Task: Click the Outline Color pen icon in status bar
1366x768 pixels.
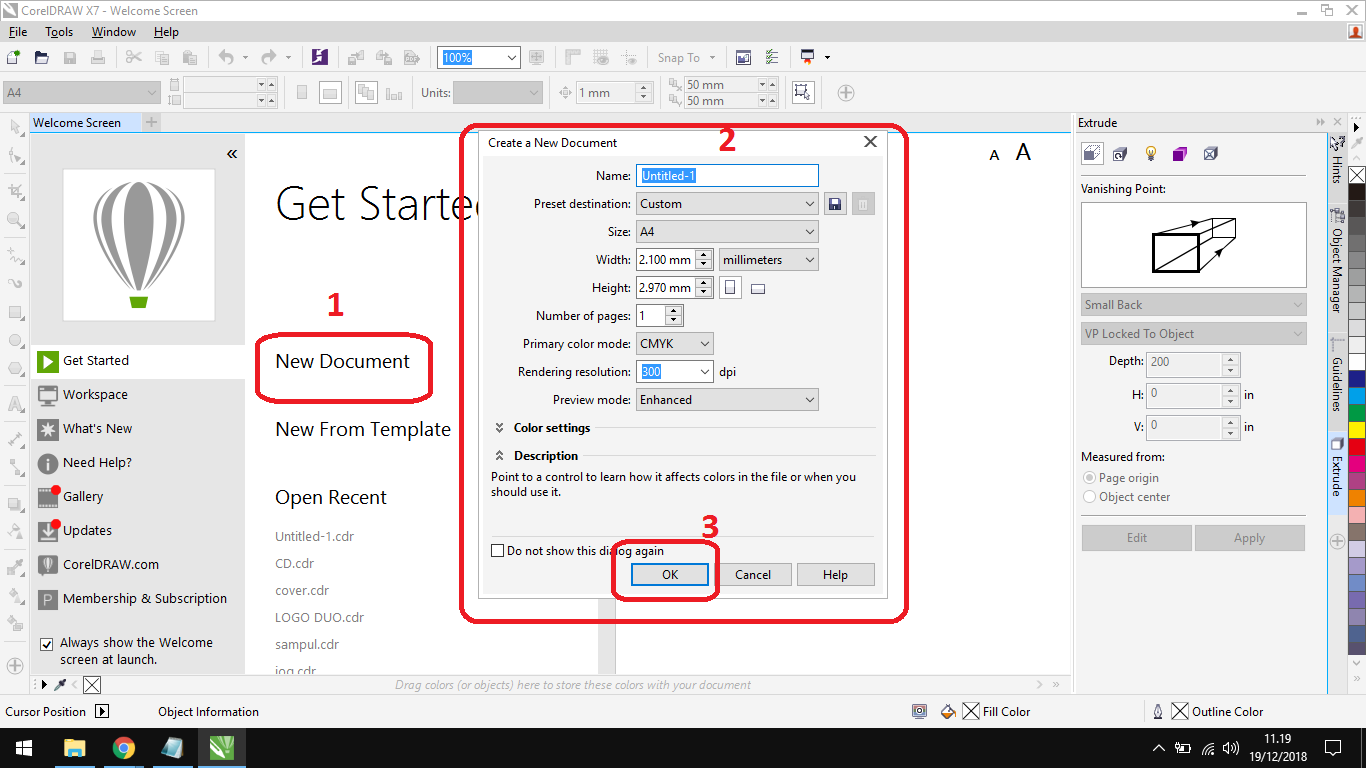Action: pos(1158,712)
